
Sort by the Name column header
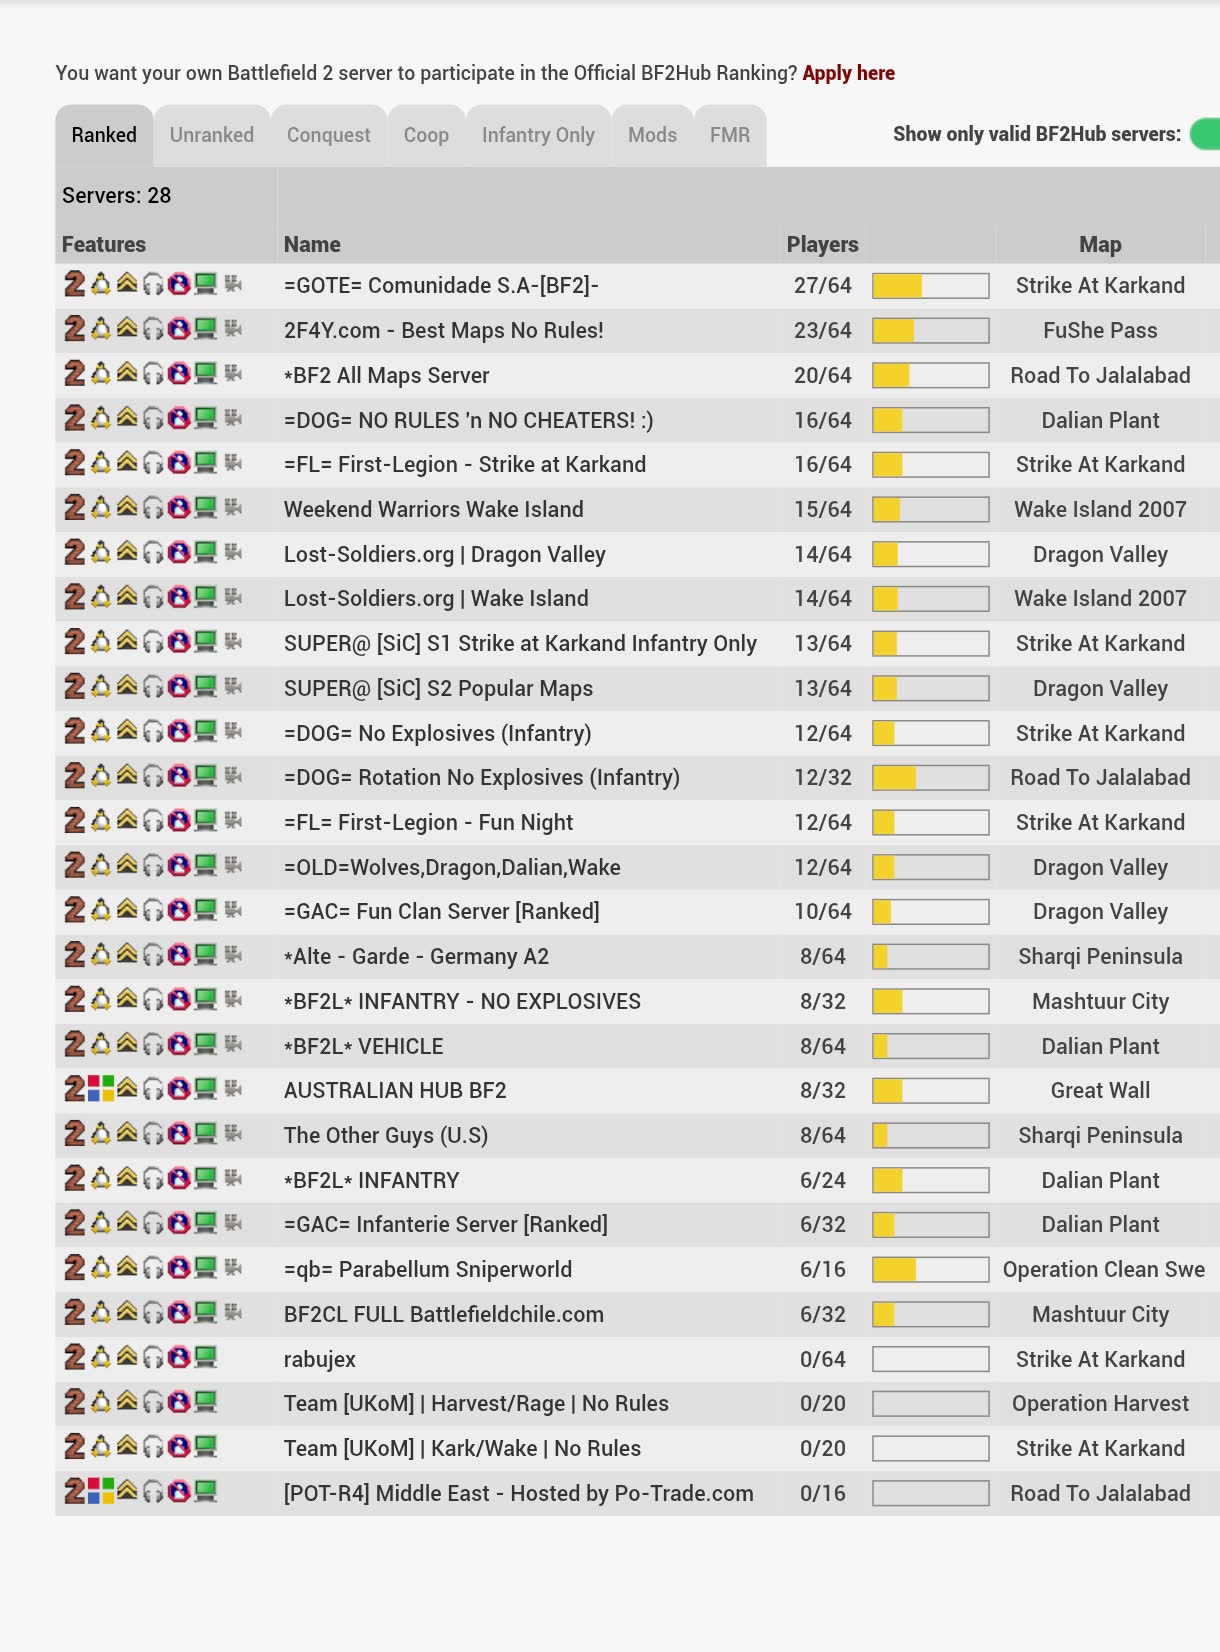(x=312, y=244)
